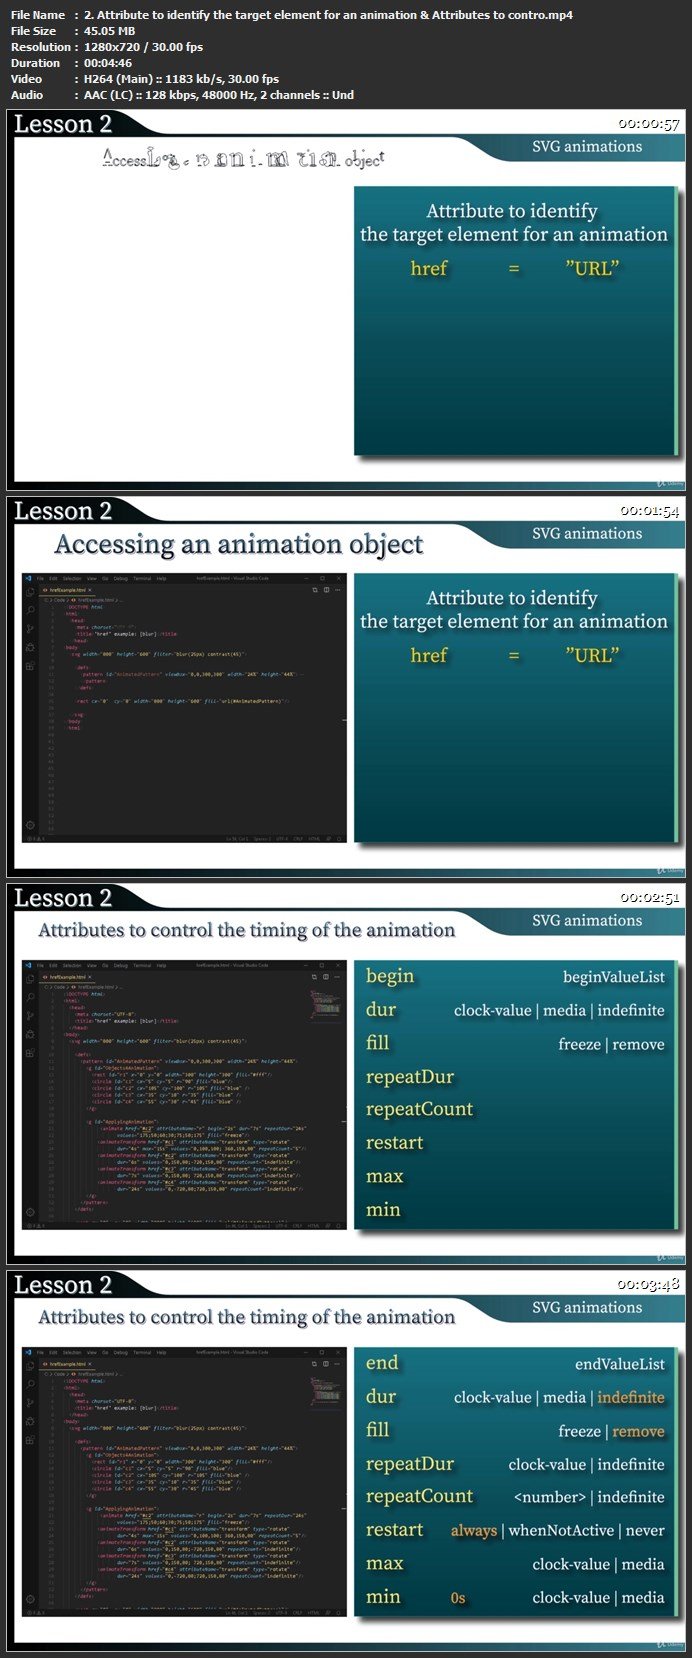Open Debug icon in the 00:01:54 frame's VS Code
Screen dimensions: 692x1658
click(30, 646)
